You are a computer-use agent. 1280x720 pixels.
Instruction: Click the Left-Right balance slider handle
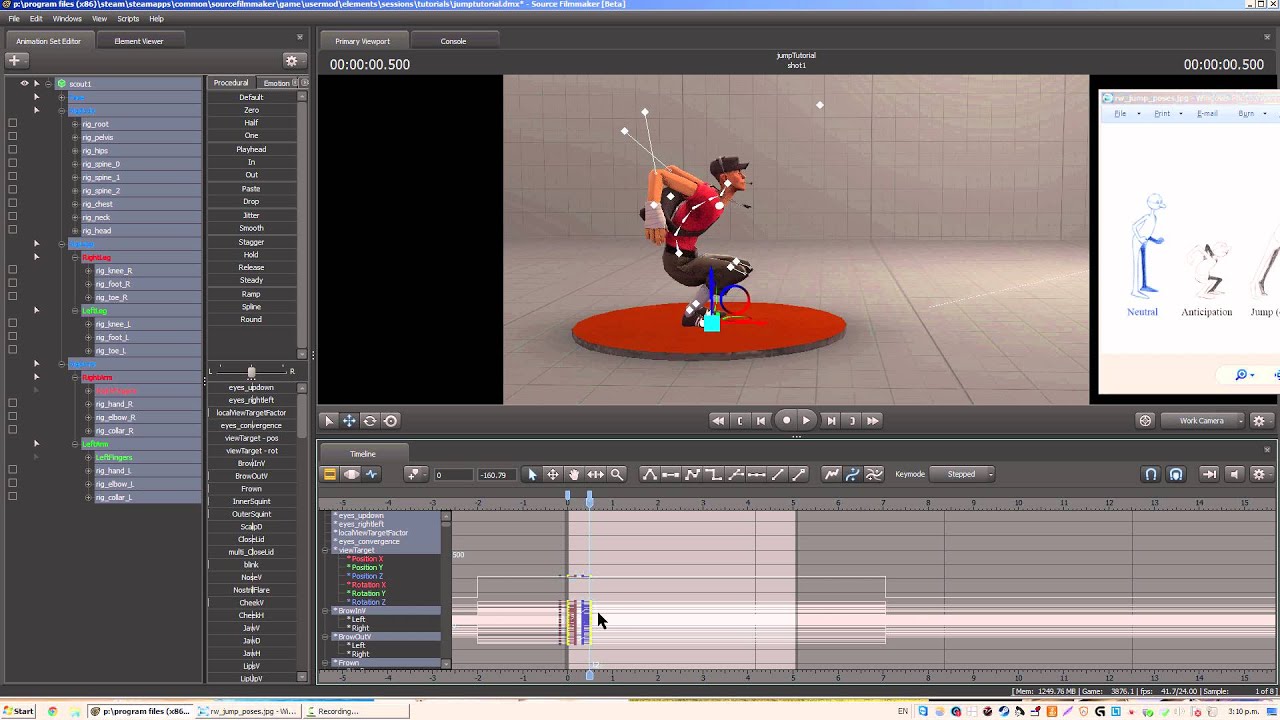tap(251, 371)
